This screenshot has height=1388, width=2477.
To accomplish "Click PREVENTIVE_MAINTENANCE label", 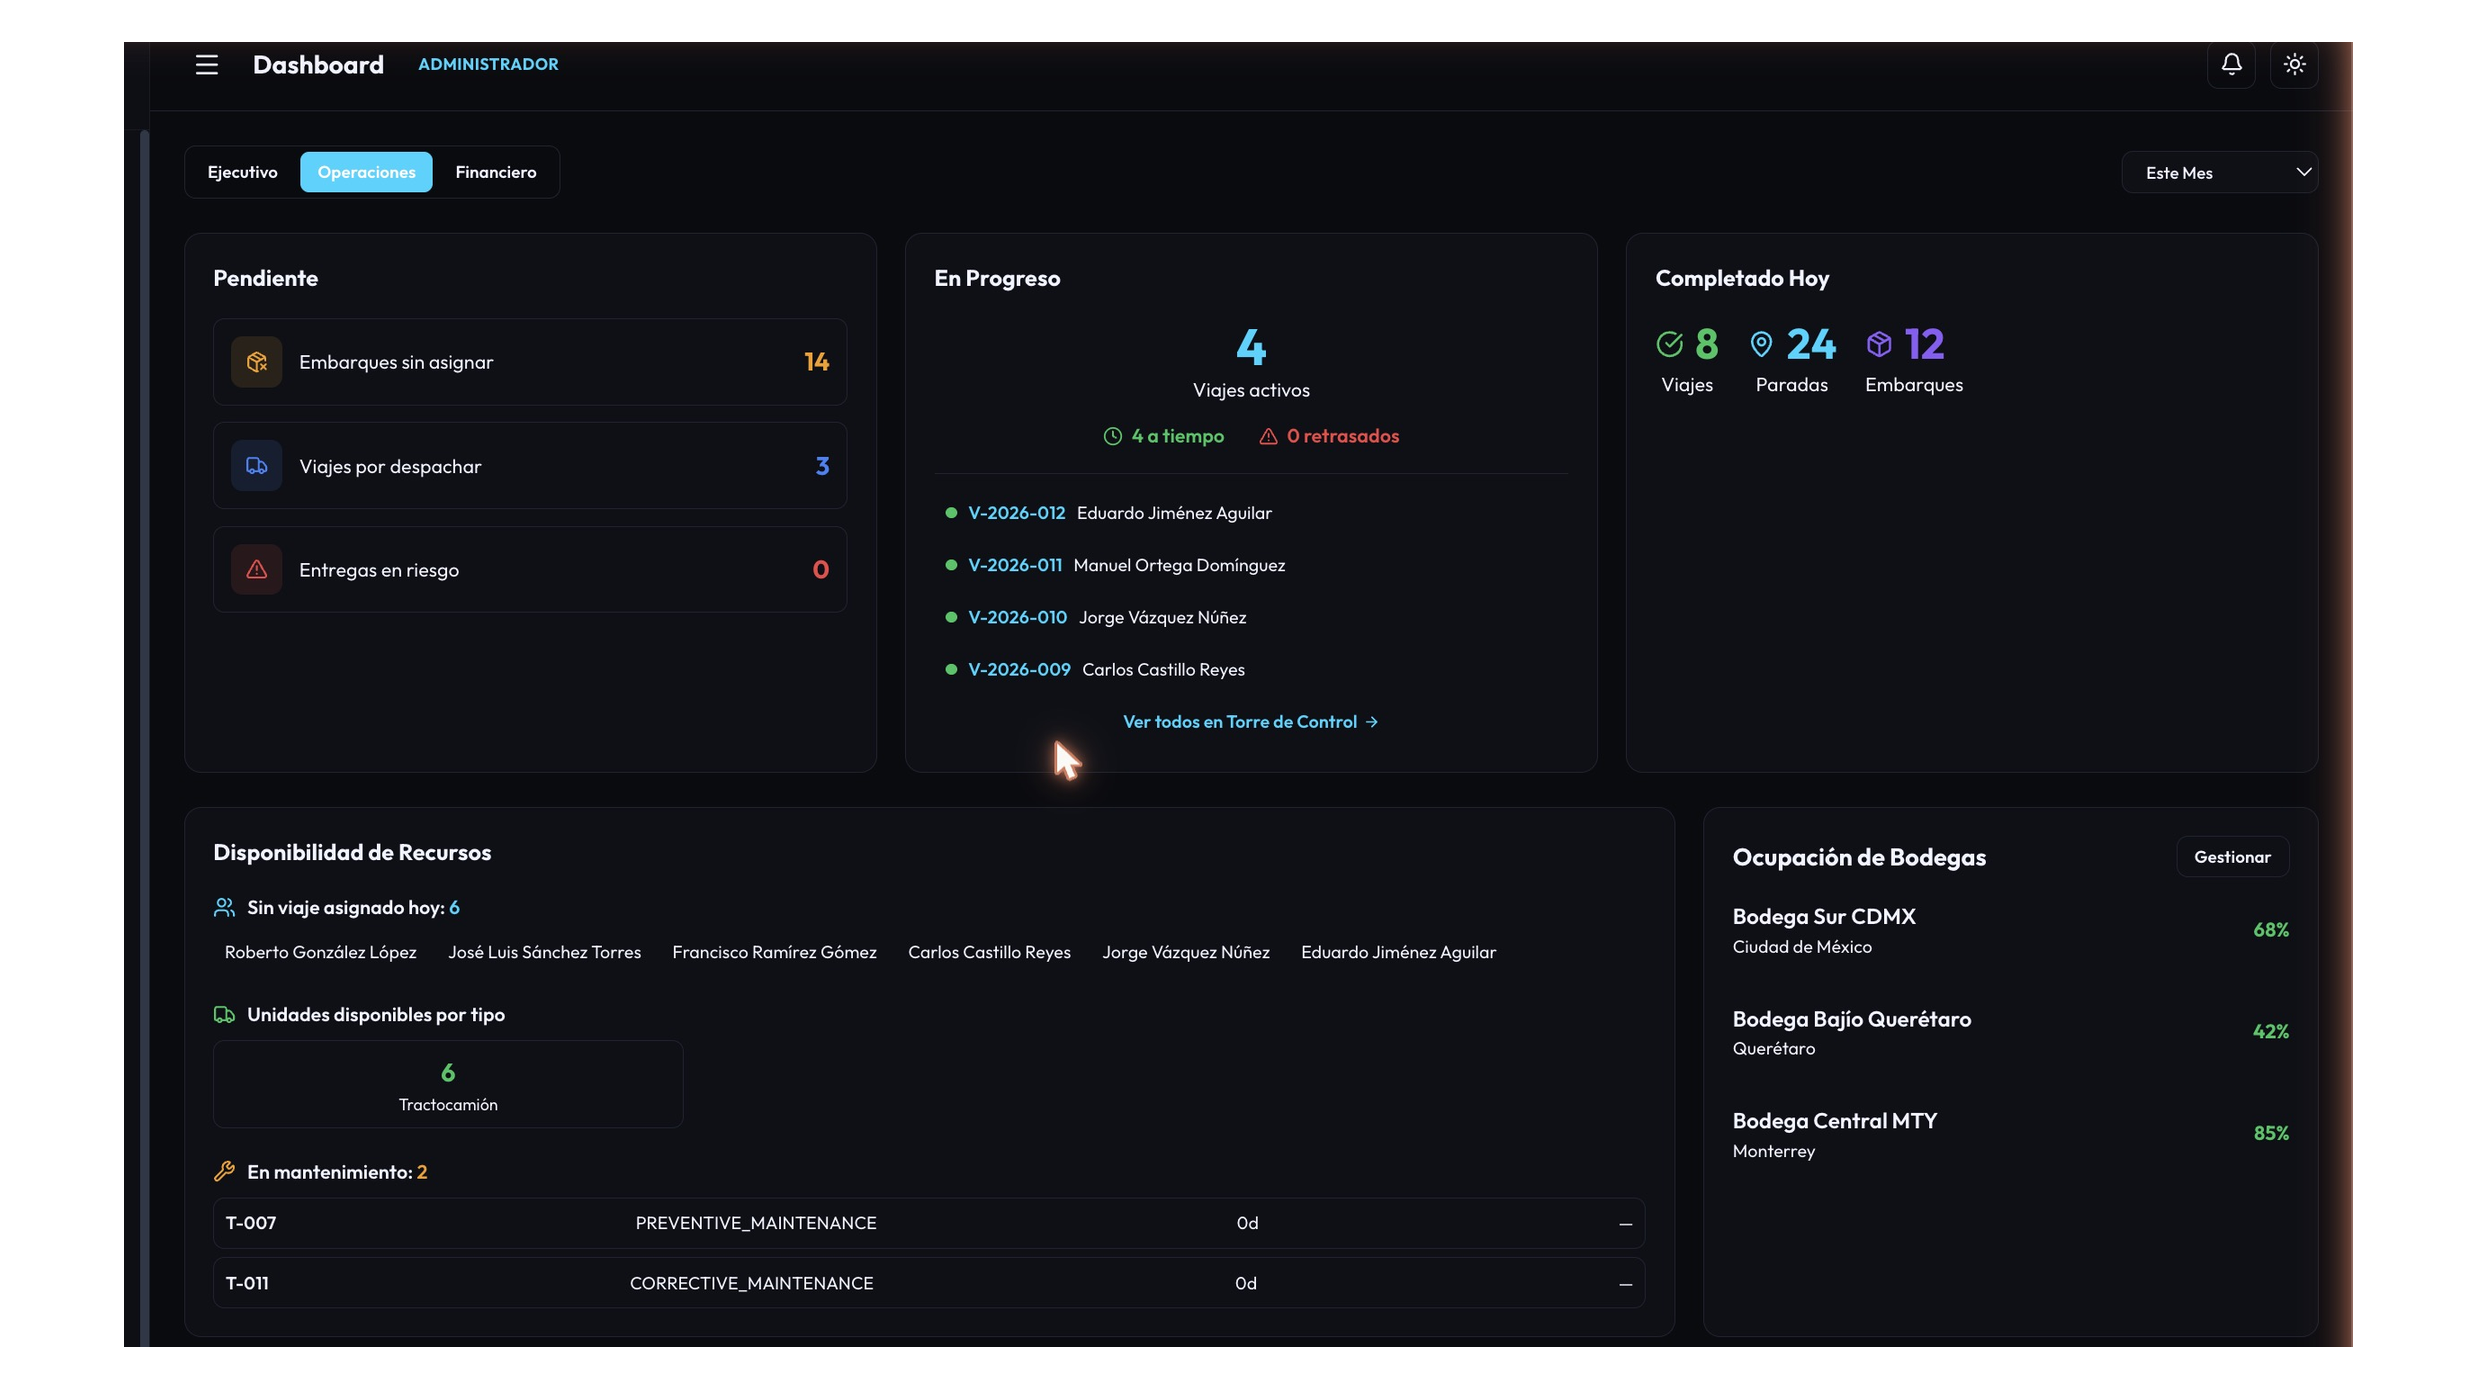I will click(756, 1223).
